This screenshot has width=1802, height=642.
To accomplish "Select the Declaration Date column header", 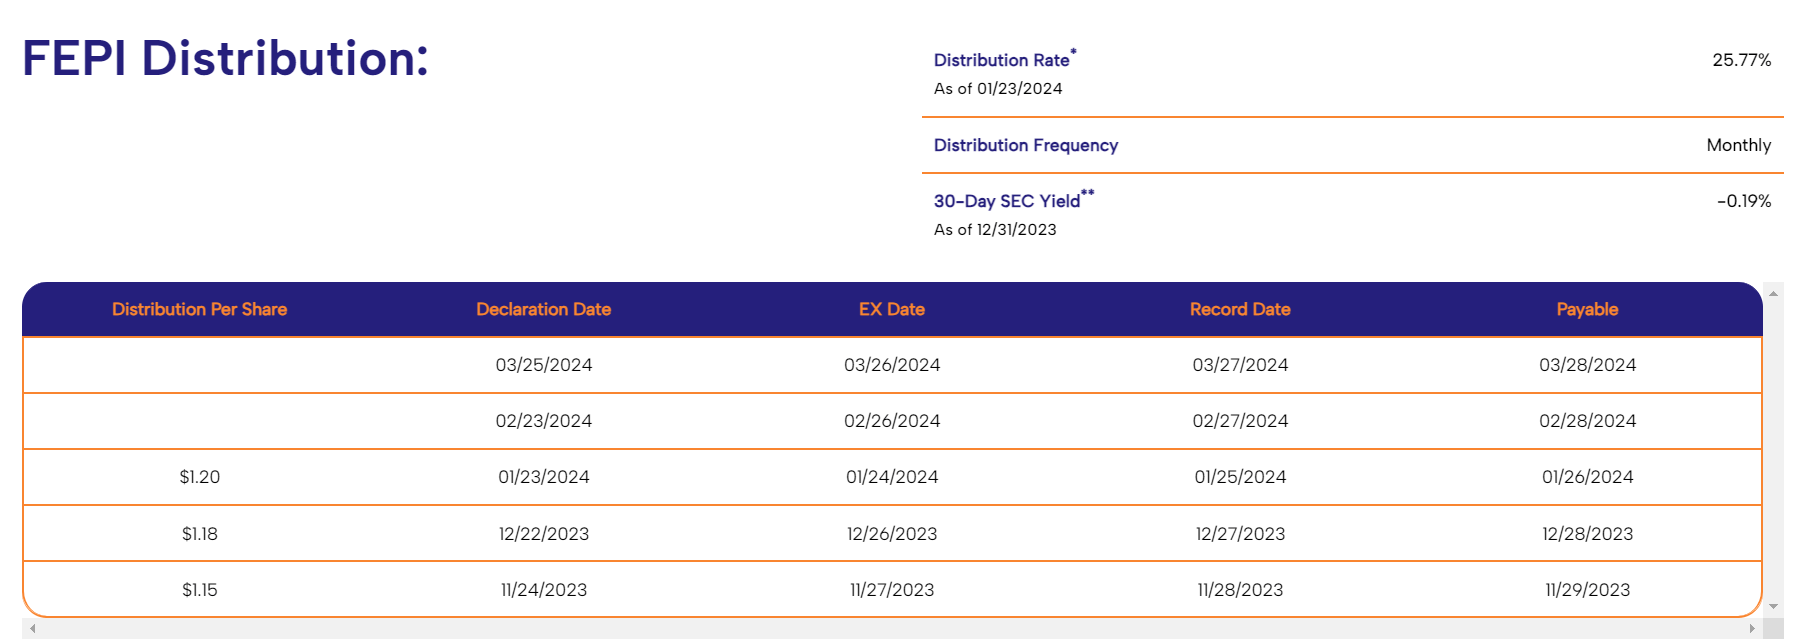I will (543, 310).
